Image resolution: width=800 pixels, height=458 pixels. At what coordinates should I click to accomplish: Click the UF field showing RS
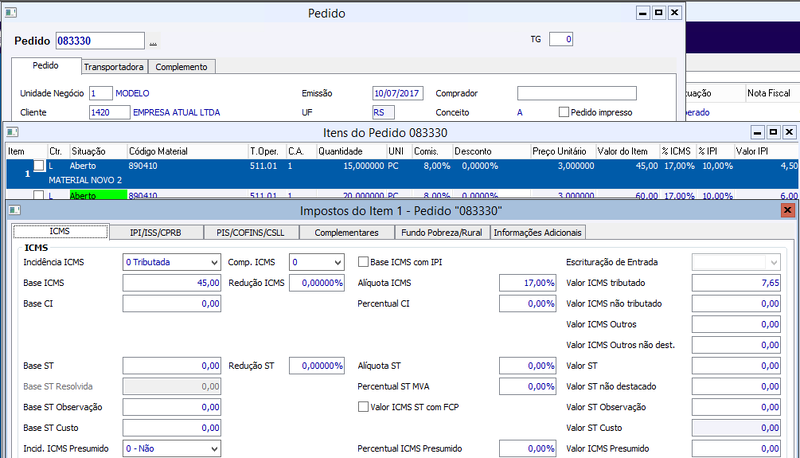click(x=383, y=112)
